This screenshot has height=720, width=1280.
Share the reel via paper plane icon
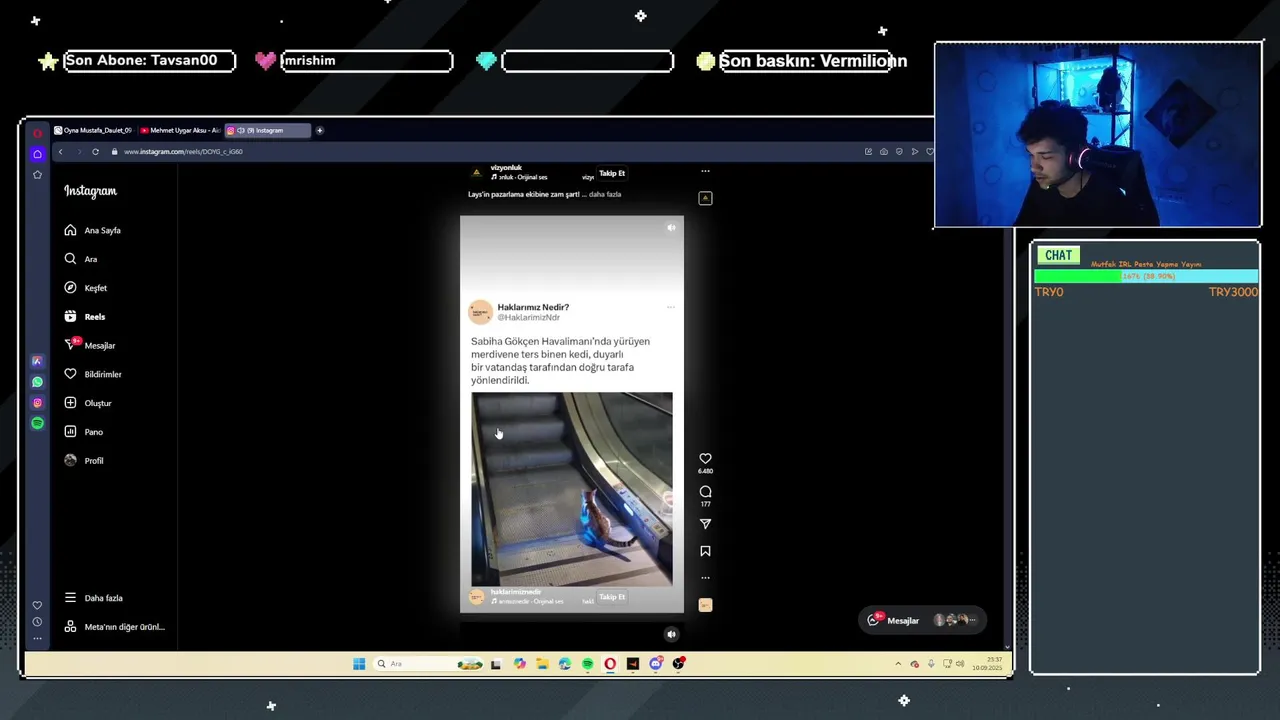[705, 524]
